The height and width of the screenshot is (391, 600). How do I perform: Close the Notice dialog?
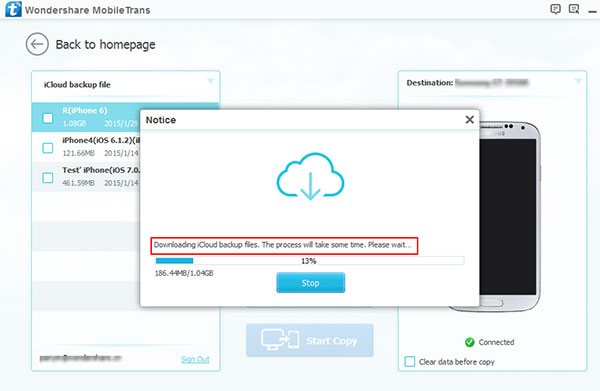(470, 120)
